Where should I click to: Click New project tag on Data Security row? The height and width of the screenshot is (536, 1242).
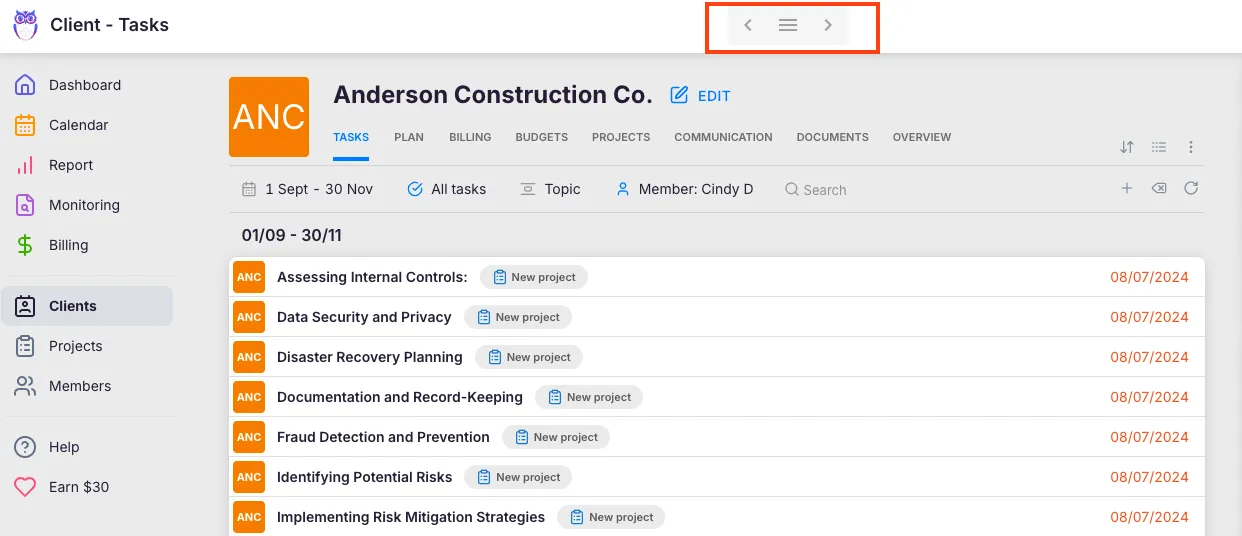[518, 317]
